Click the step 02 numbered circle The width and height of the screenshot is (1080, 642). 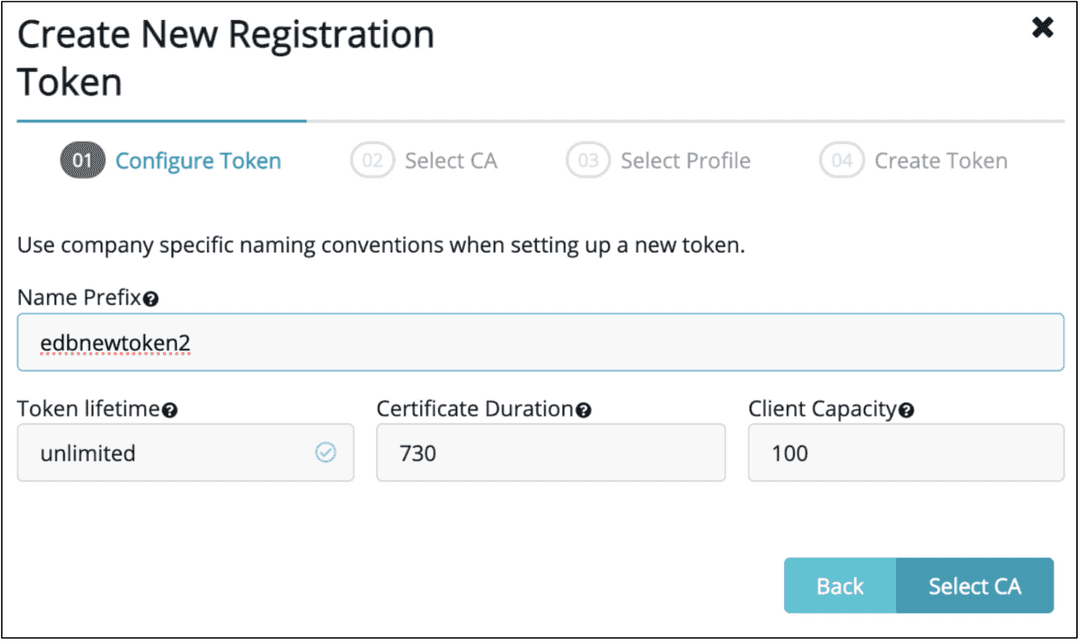click(x=372, y=160)
